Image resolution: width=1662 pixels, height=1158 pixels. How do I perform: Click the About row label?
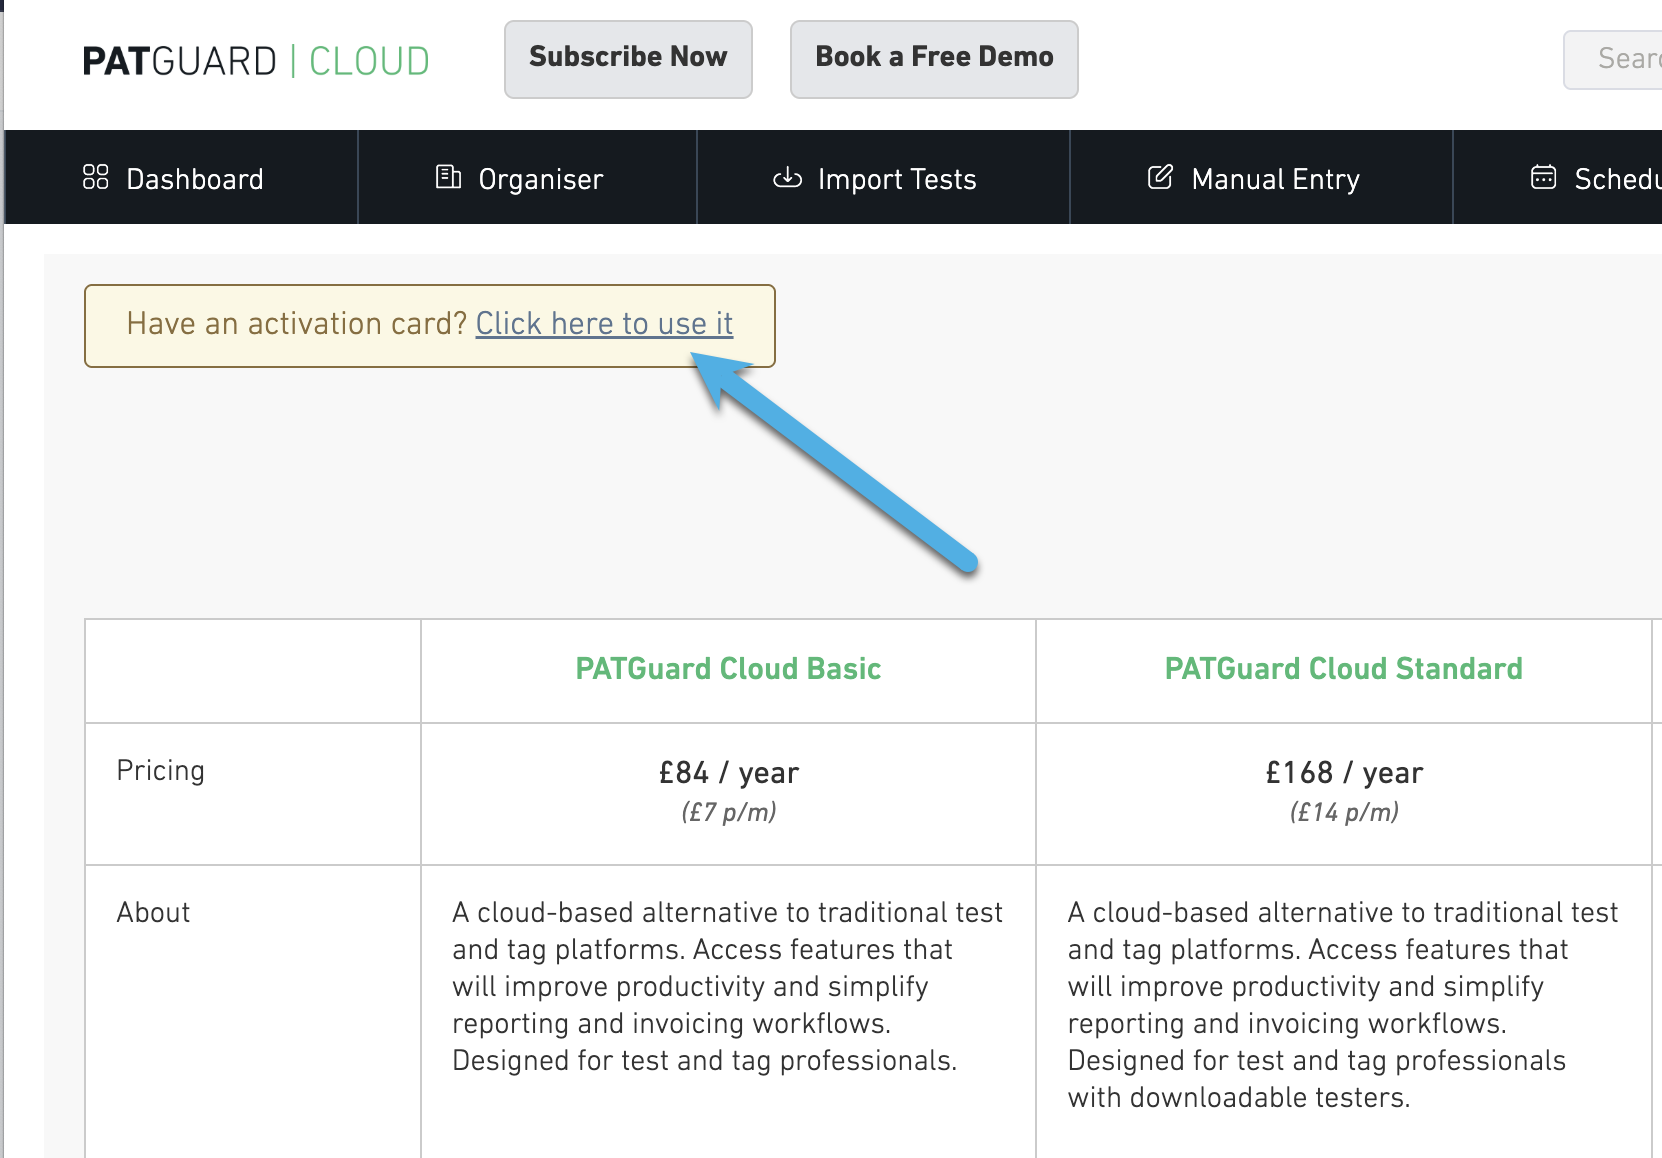coord(153,912)
